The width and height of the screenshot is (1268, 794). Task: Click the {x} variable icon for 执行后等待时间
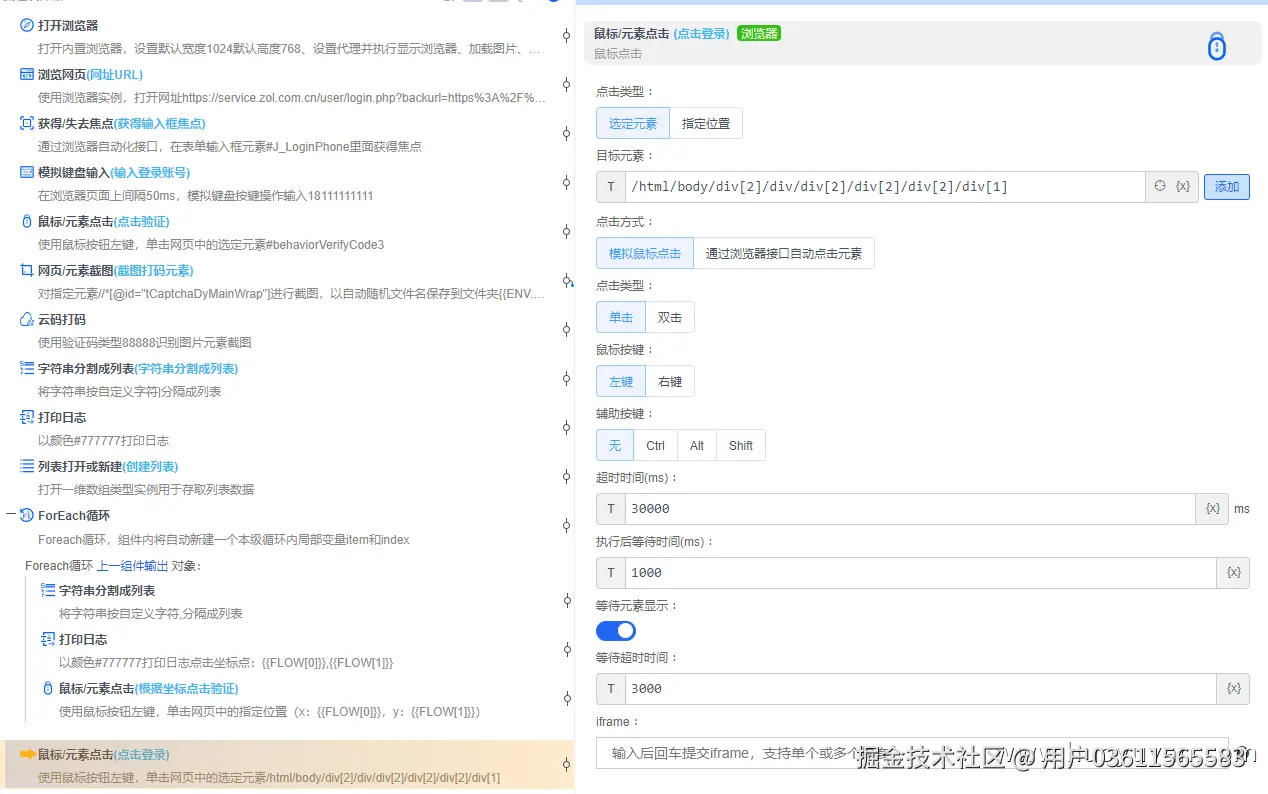[1233, 572]
